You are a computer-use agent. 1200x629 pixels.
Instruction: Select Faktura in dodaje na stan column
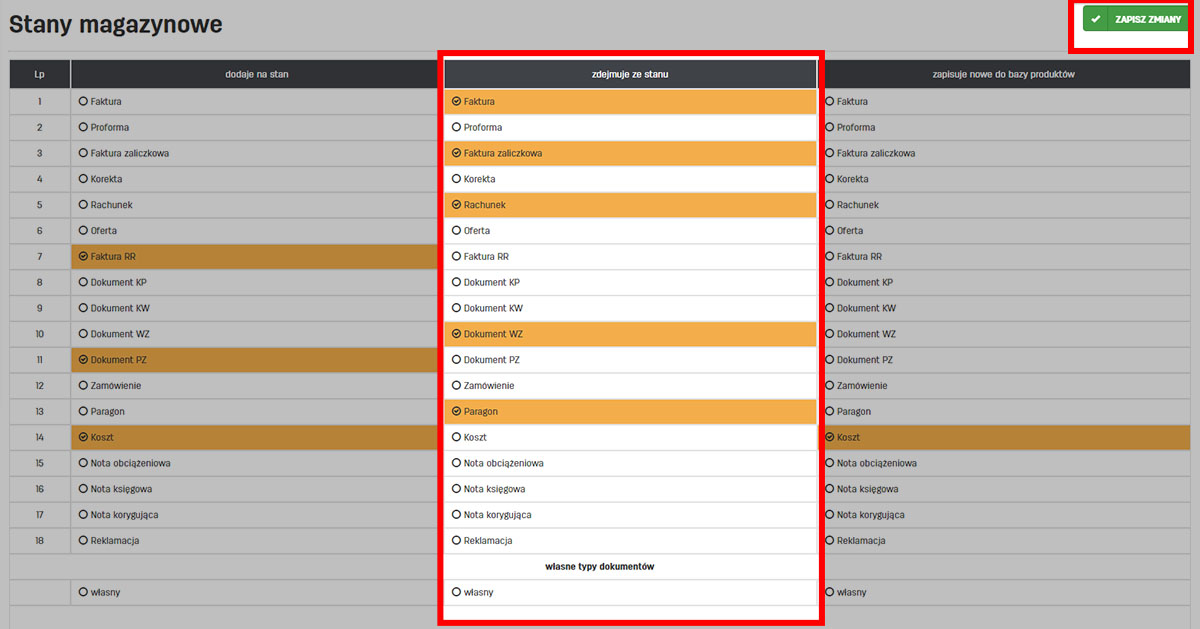(83, 102)
